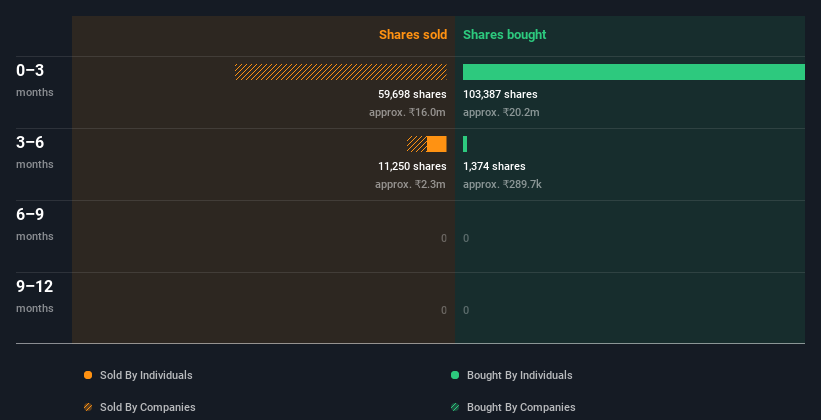Click the 1,374 shares value

tap(494, 166)
